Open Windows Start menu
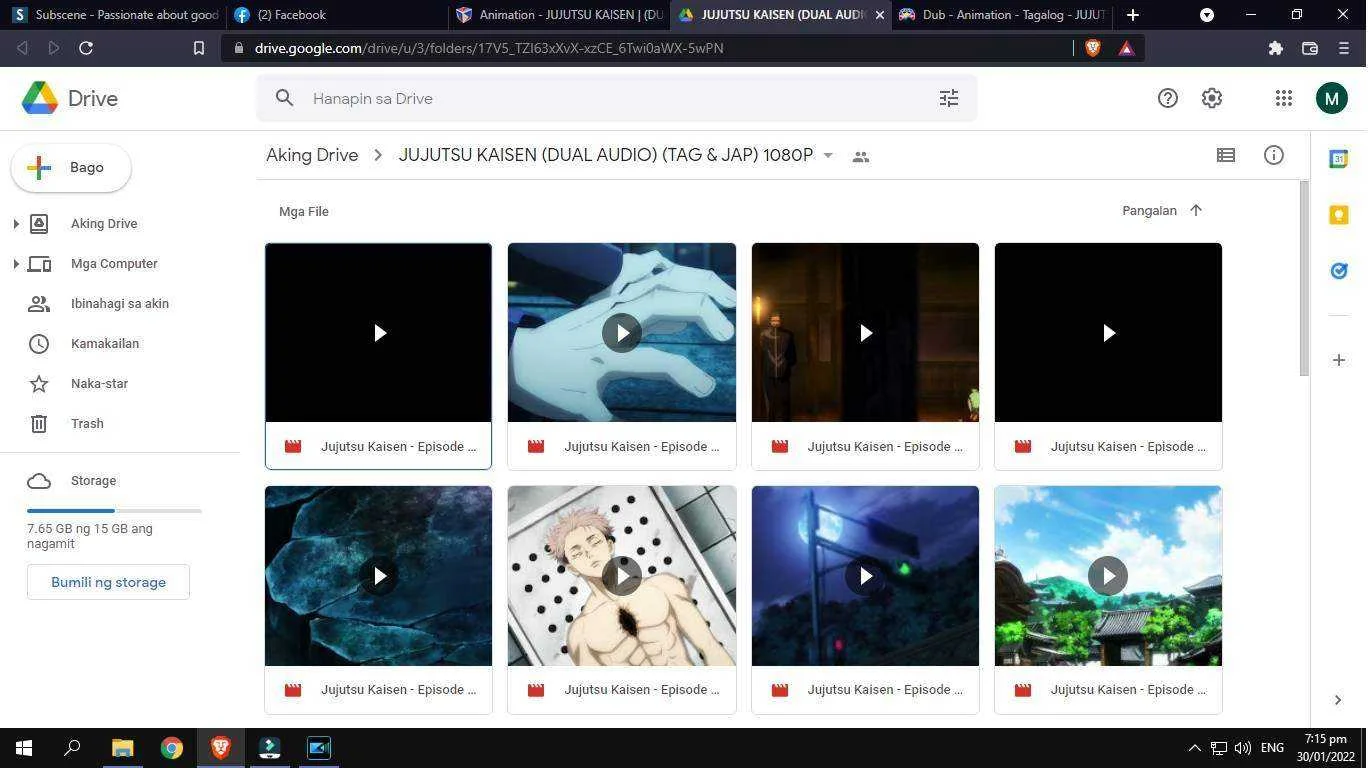 pyautogui.click(x=24, y=748)
